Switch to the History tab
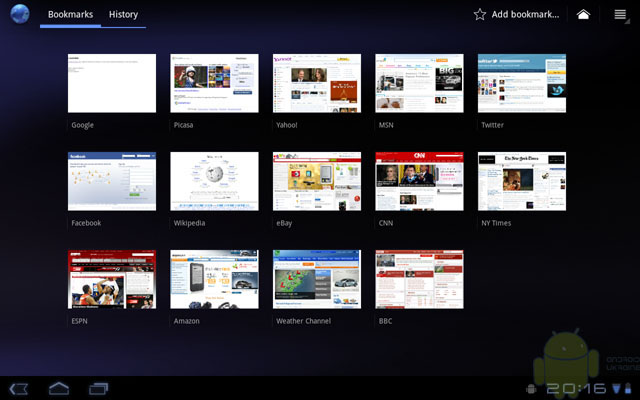This screenshot has width=640, height=400. [x=123, y=14]
